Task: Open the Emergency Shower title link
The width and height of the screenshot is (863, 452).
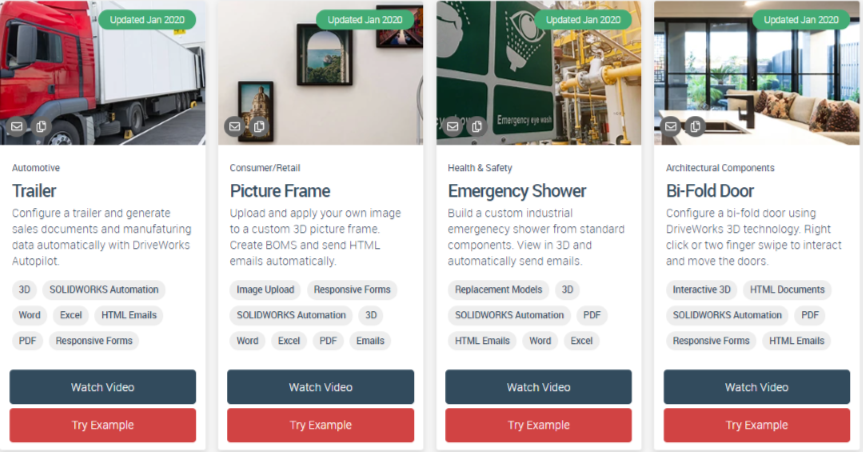Action: (517, 191)
